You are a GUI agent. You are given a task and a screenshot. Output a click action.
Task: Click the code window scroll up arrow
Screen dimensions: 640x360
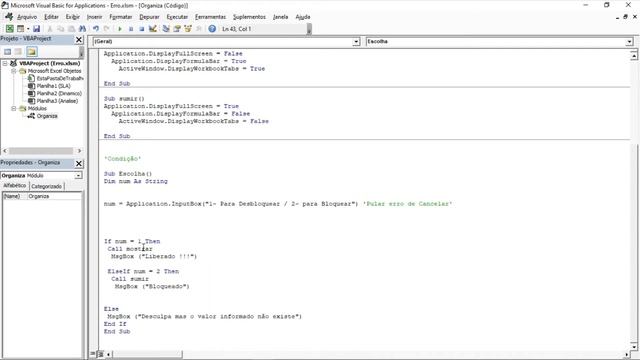[633, 55]
